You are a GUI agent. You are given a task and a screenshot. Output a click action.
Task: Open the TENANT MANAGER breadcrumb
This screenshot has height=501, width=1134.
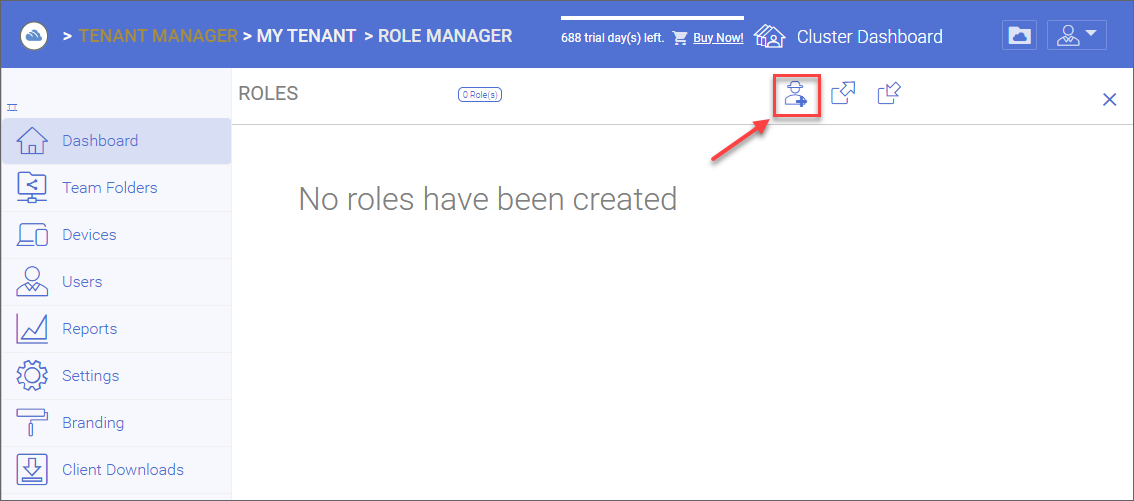pos(158,35)
